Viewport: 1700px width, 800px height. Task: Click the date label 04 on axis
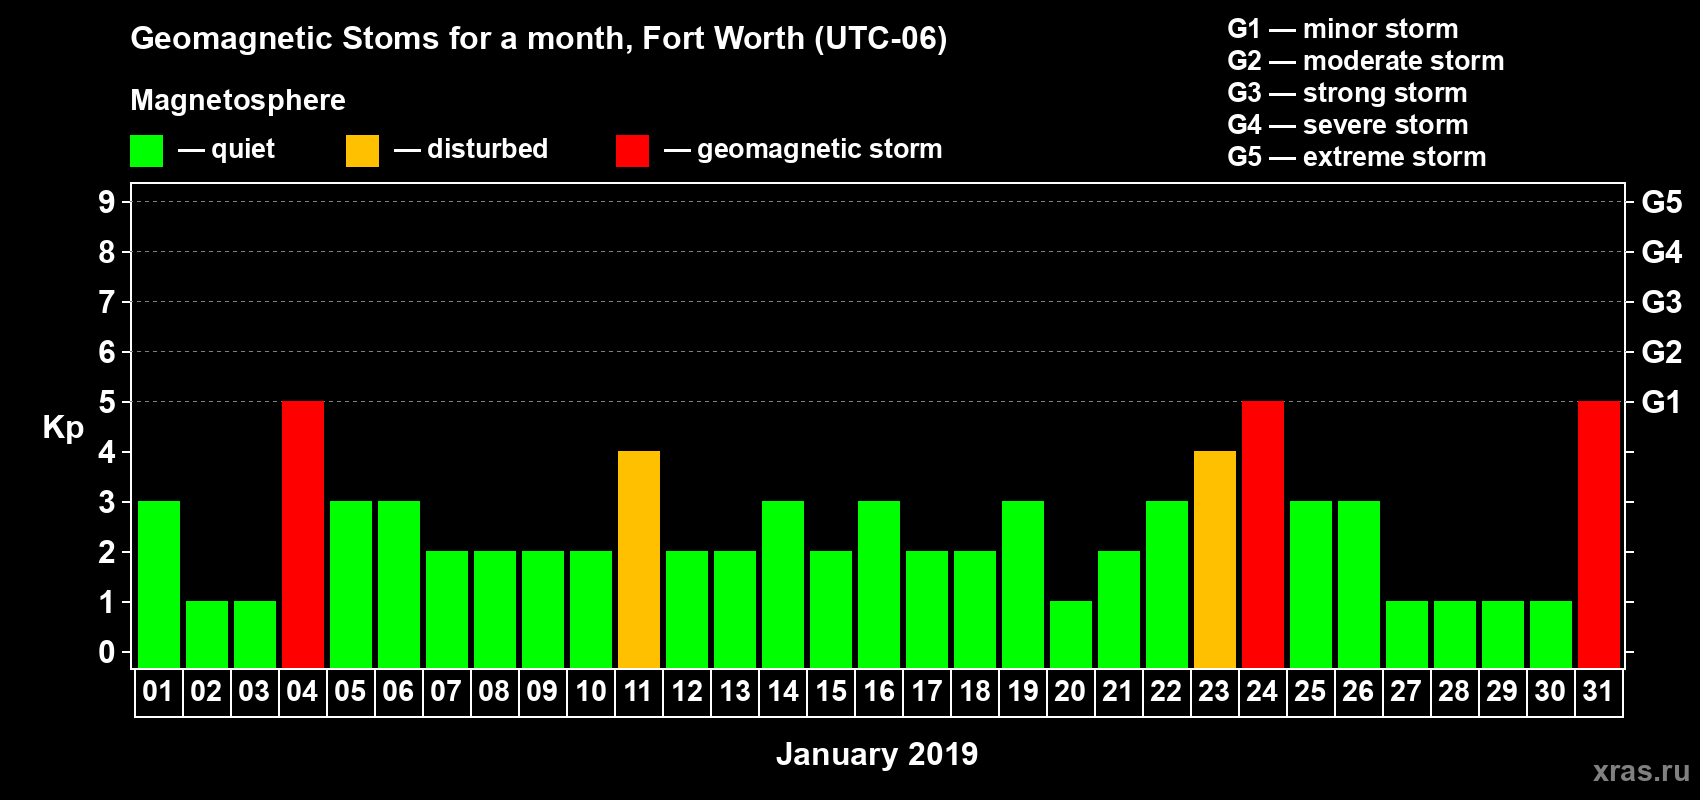coord(302,691)
